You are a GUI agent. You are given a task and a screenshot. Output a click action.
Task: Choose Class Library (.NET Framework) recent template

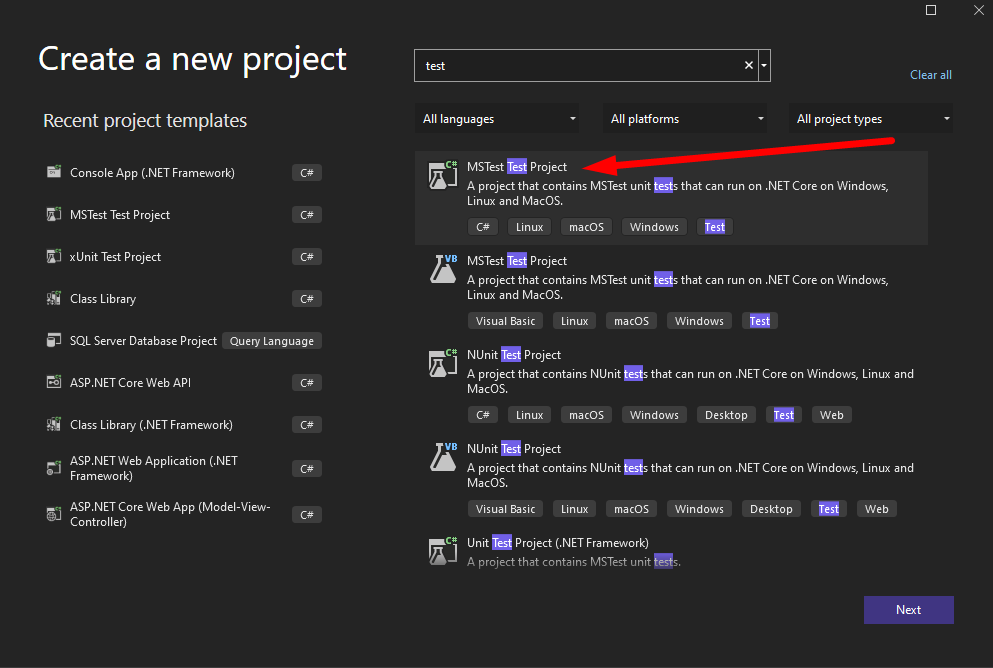pyautogui.click(x=151, y=425)
